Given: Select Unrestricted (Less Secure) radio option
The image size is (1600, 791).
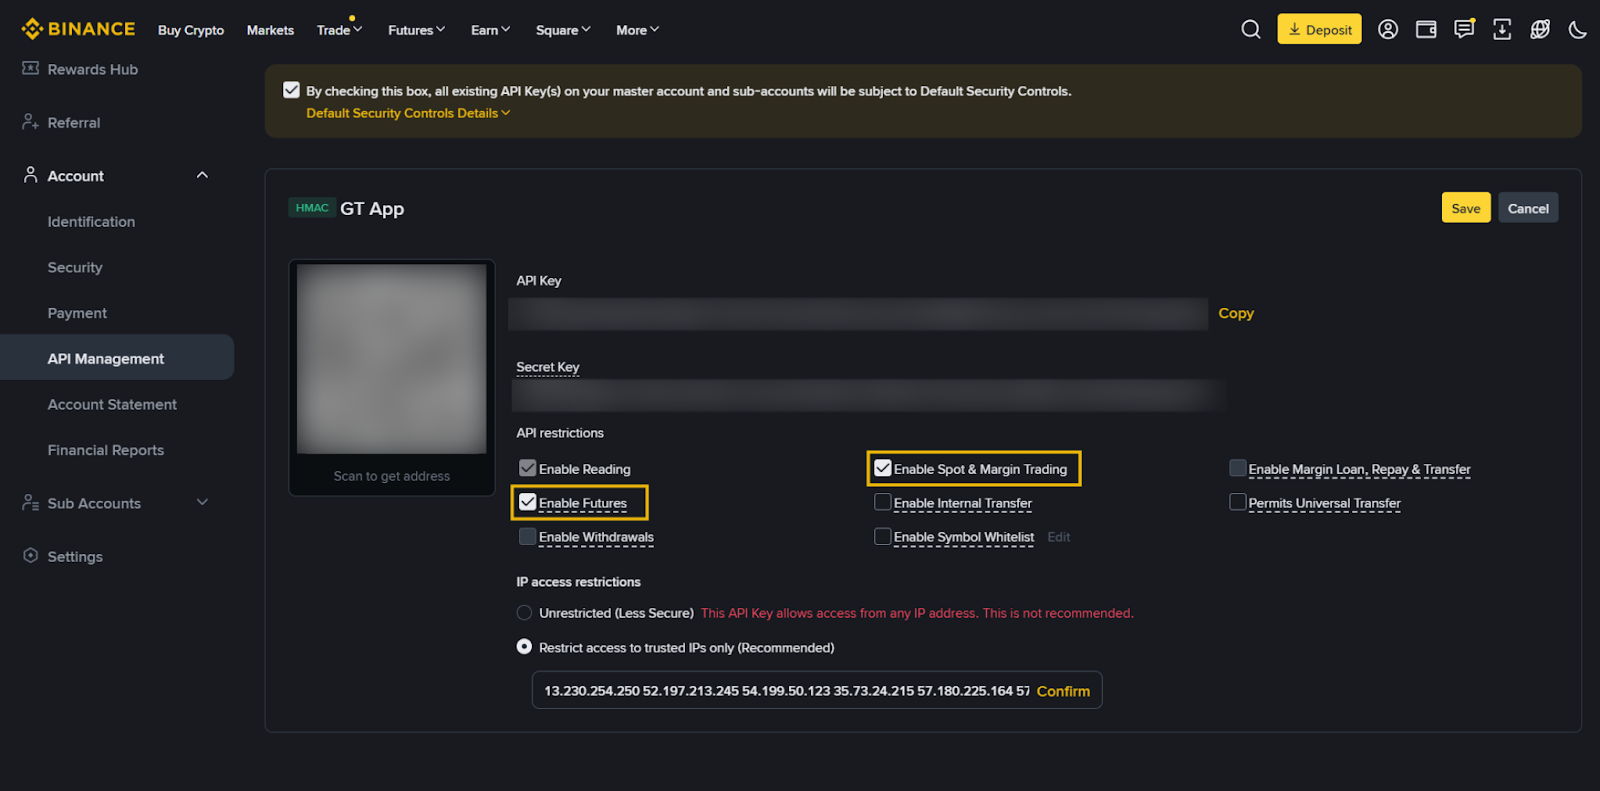Looking at the screenshot, I should (524, 613).
